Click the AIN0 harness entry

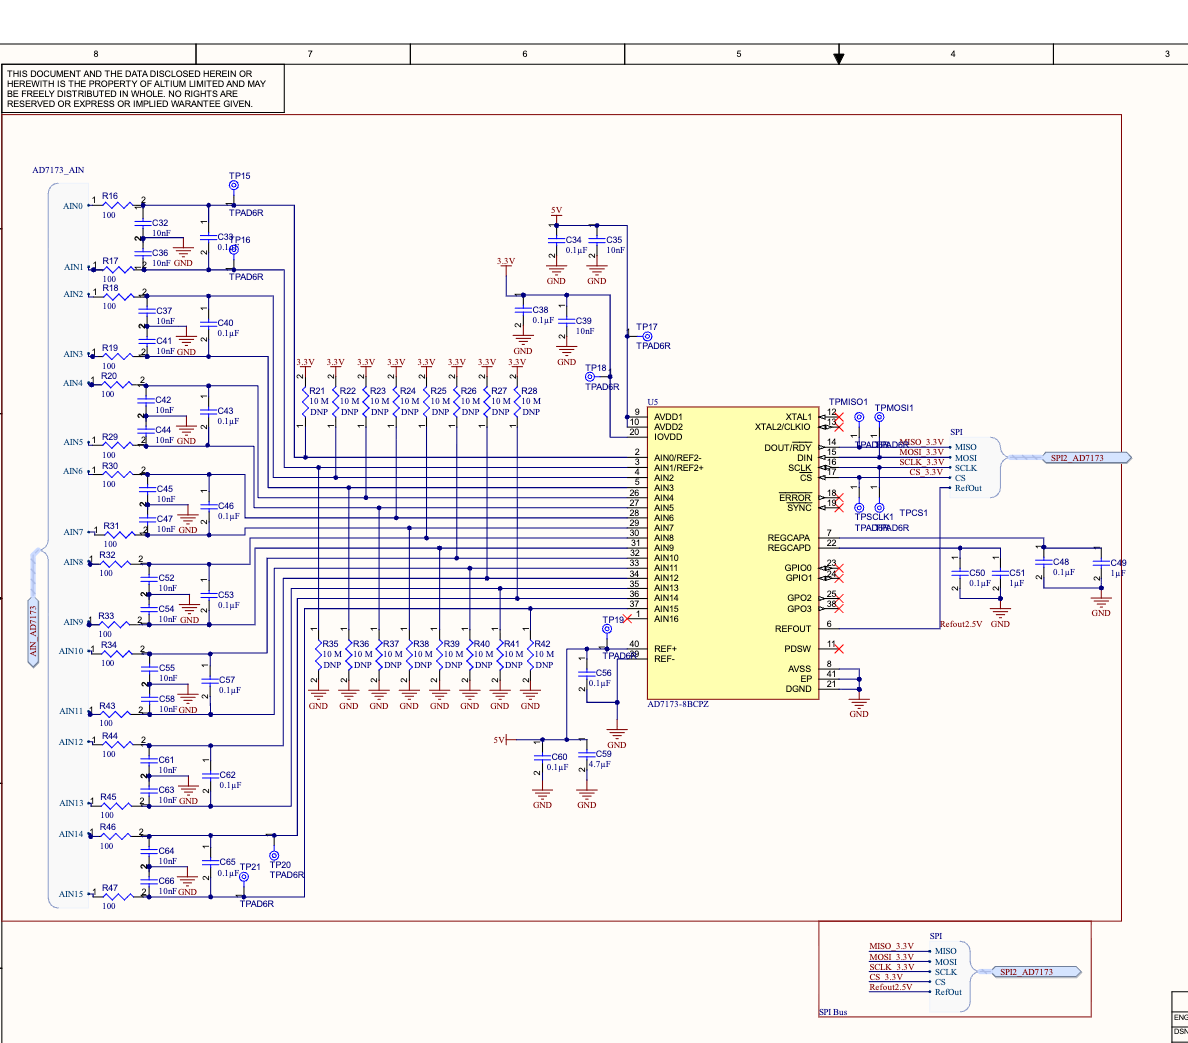(x=73, y=206)
